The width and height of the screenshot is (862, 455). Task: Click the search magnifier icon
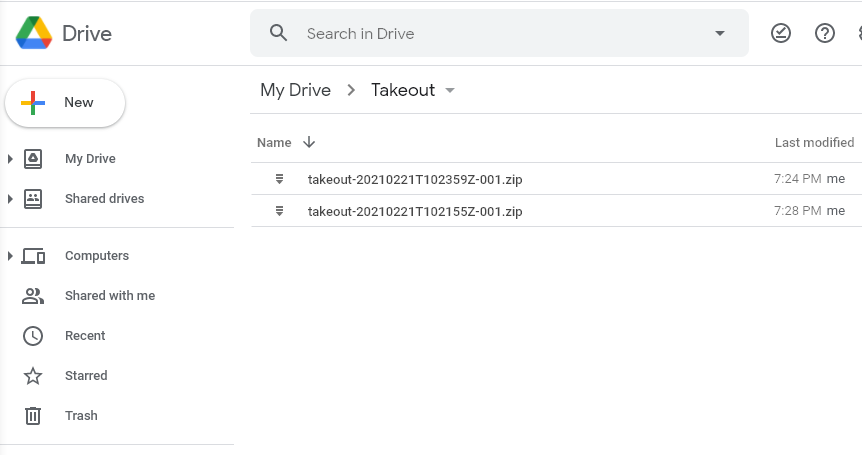(x=279, y=33)
